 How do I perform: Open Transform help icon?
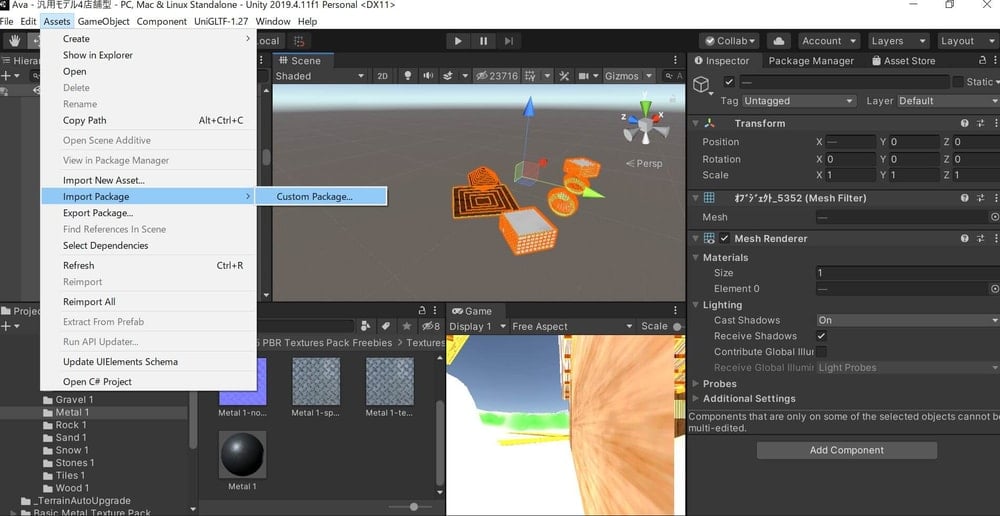click(965, 123)
